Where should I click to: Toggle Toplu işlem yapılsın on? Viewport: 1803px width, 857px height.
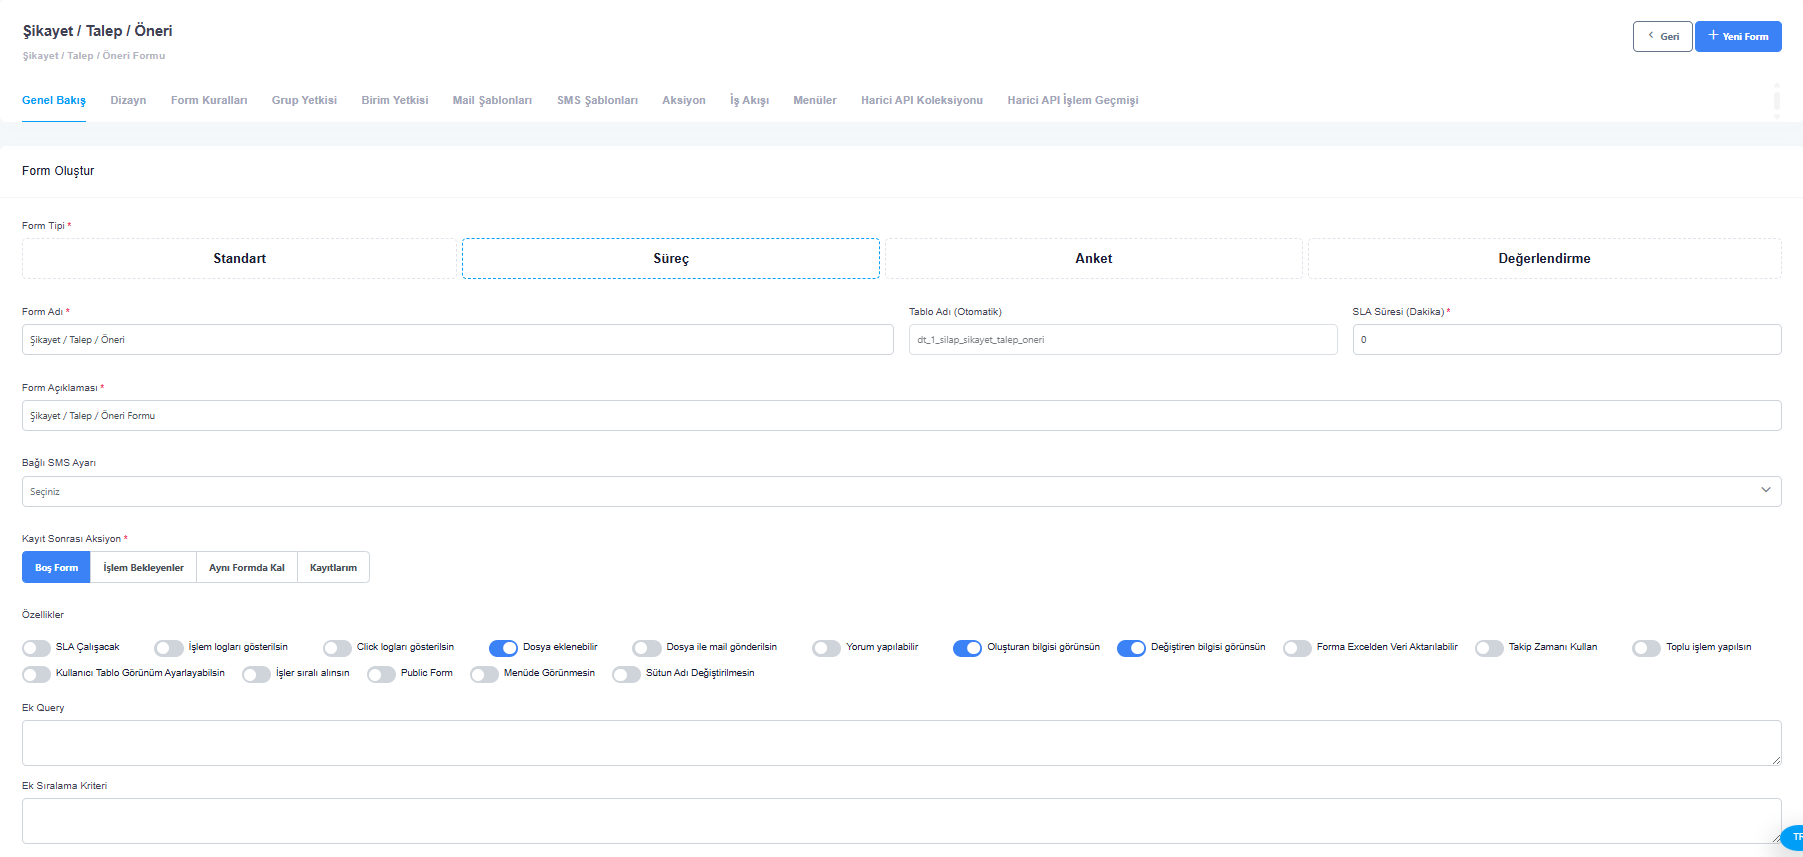(x=1646, y=648)
